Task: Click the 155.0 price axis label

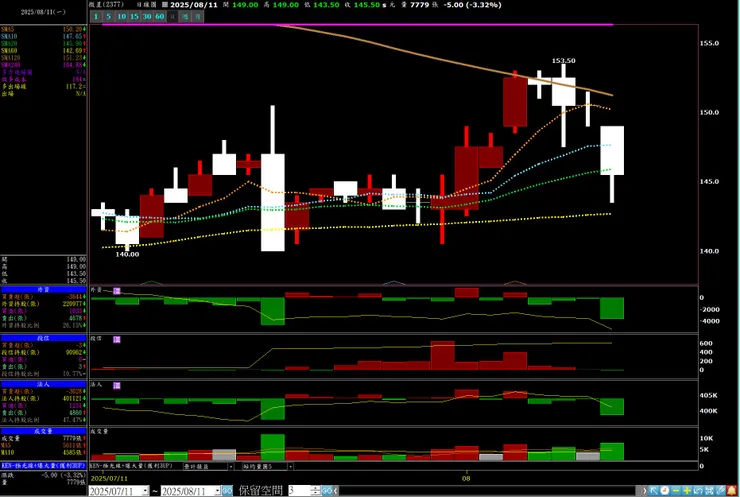Action: click(x=709, y=43)
